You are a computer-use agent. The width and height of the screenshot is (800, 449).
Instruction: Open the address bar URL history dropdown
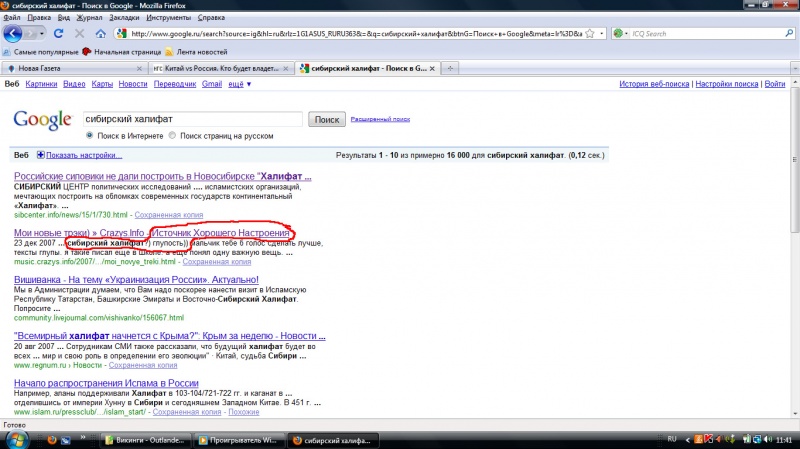point(602,34)
